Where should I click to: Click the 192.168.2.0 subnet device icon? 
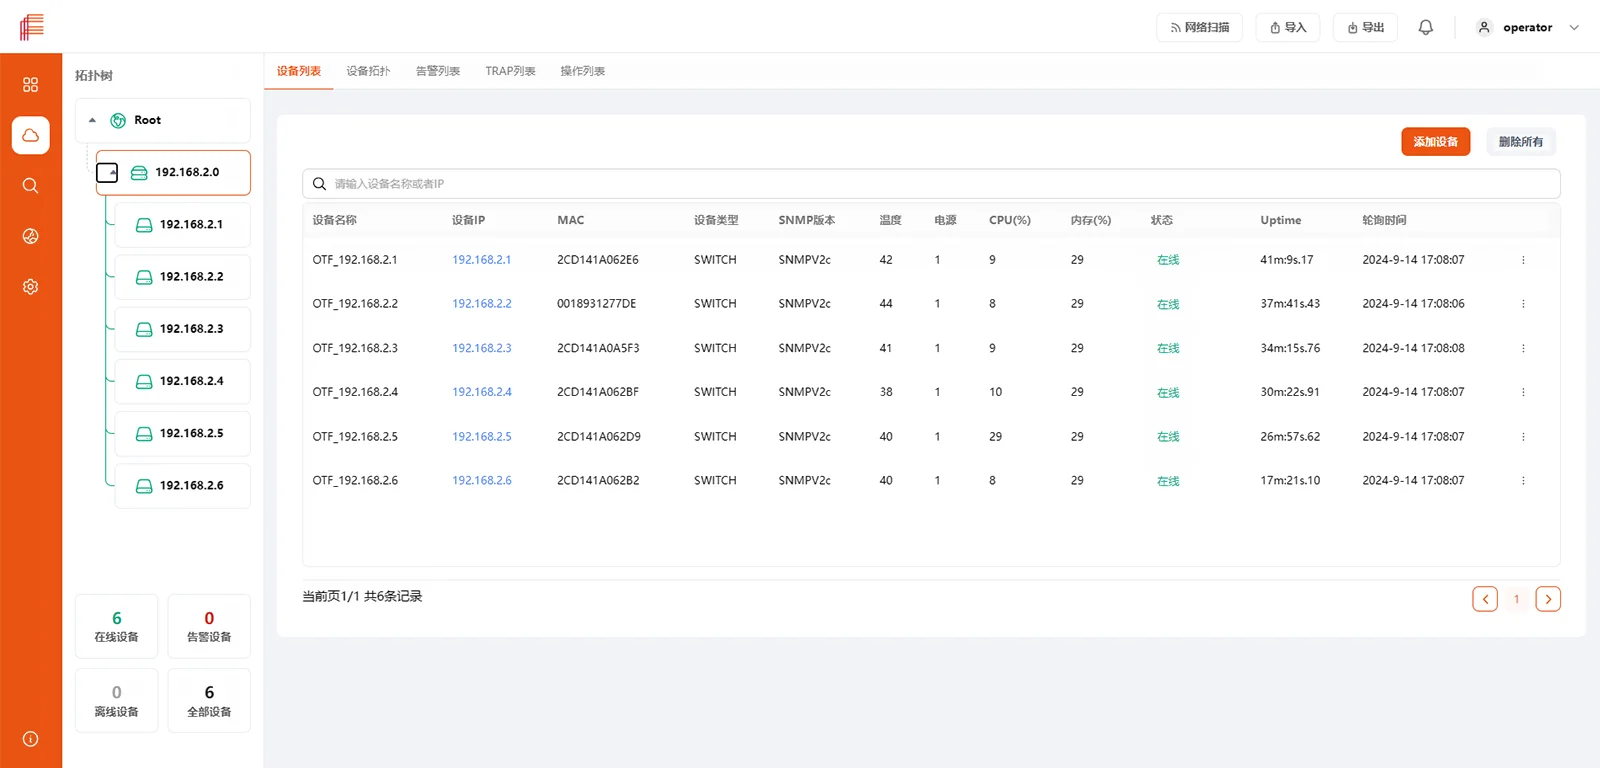coord(139,173)
